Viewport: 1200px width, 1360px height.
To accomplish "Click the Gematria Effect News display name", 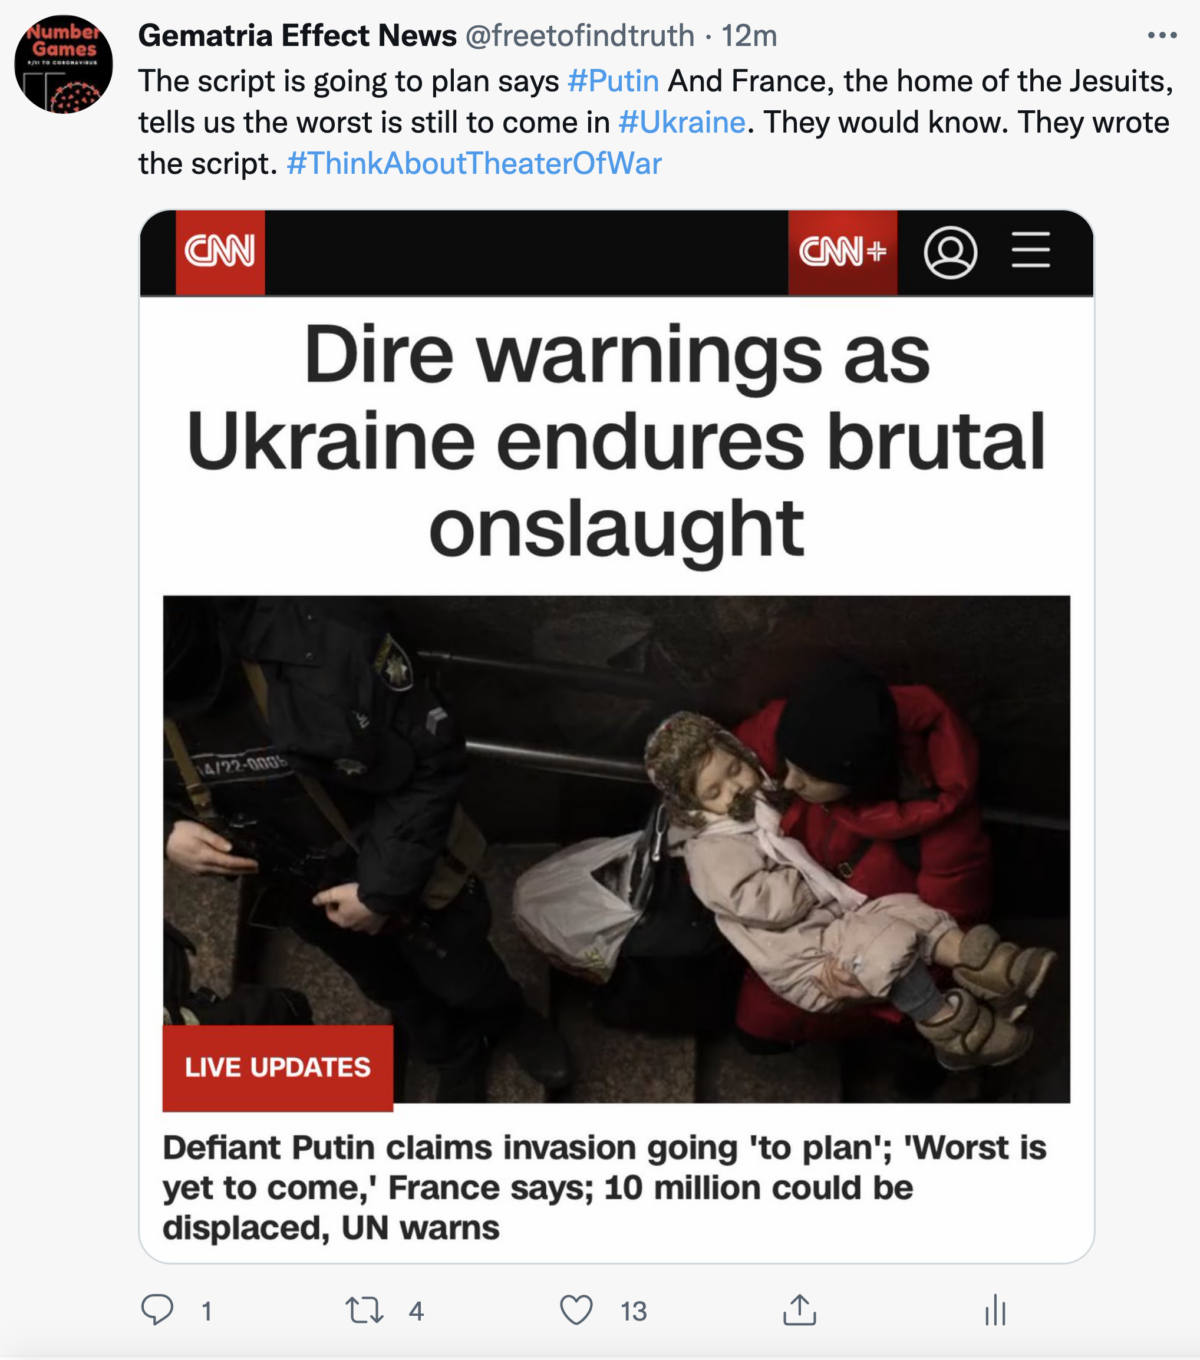I will [297, 36].
